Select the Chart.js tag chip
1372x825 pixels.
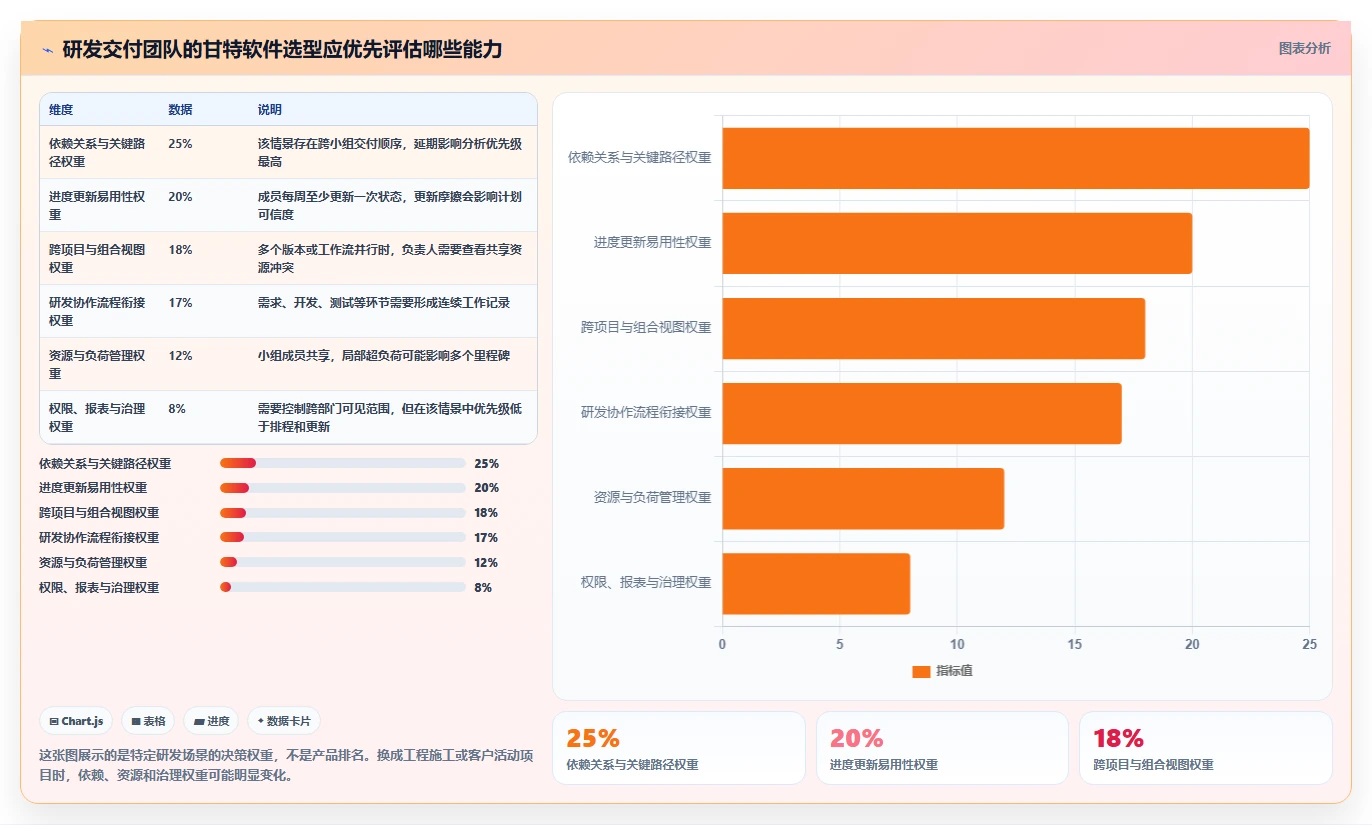[x=76, y=721]
